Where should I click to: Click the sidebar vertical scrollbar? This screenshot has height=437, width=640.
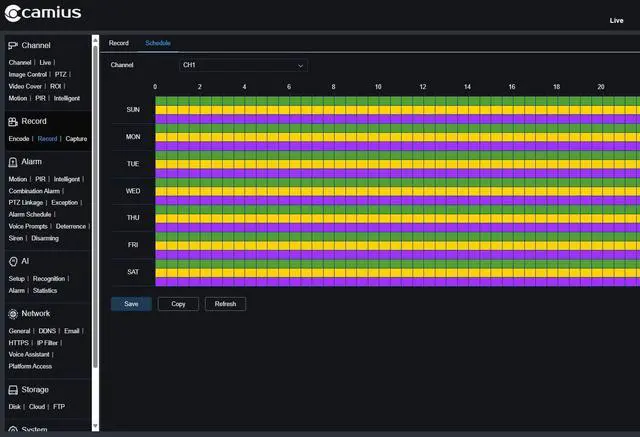[x=96, y=200]
